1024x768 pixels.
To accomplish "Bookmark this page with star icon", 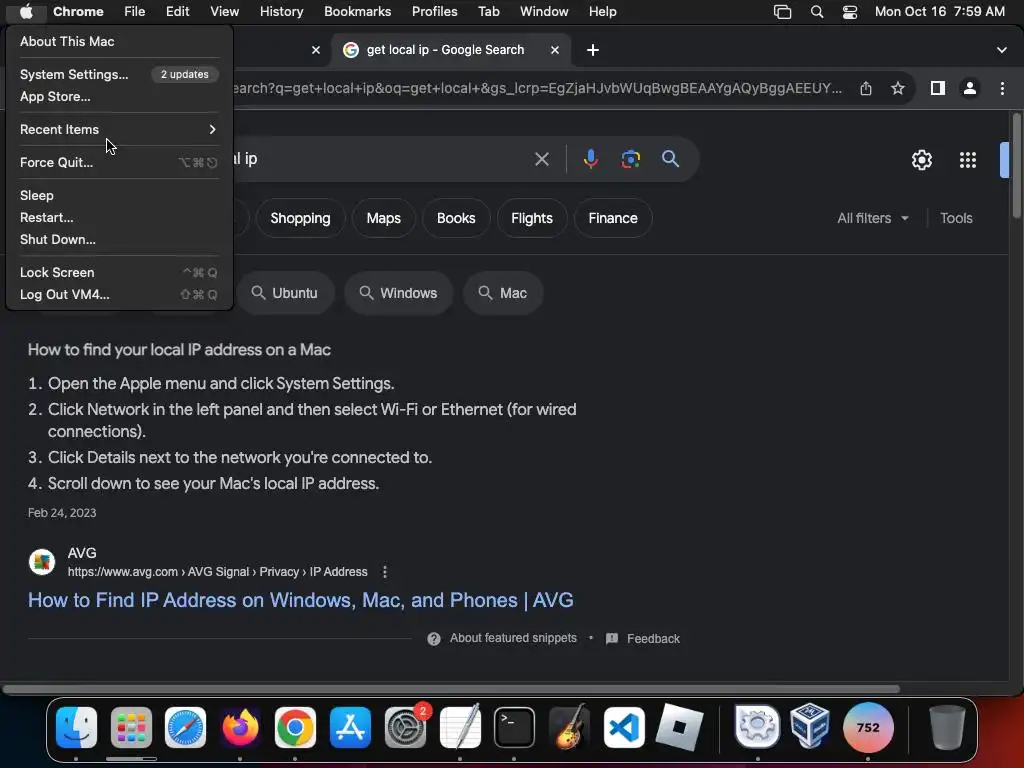I will pos(898,88).
